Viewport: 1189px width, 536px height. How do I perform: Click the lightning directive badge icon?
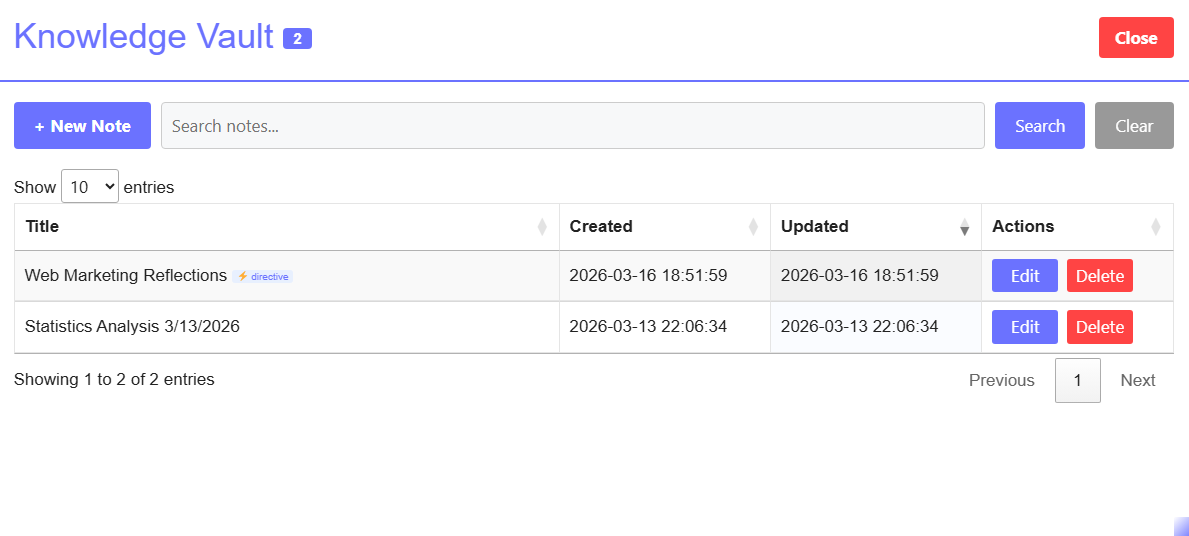pos(243,276)
